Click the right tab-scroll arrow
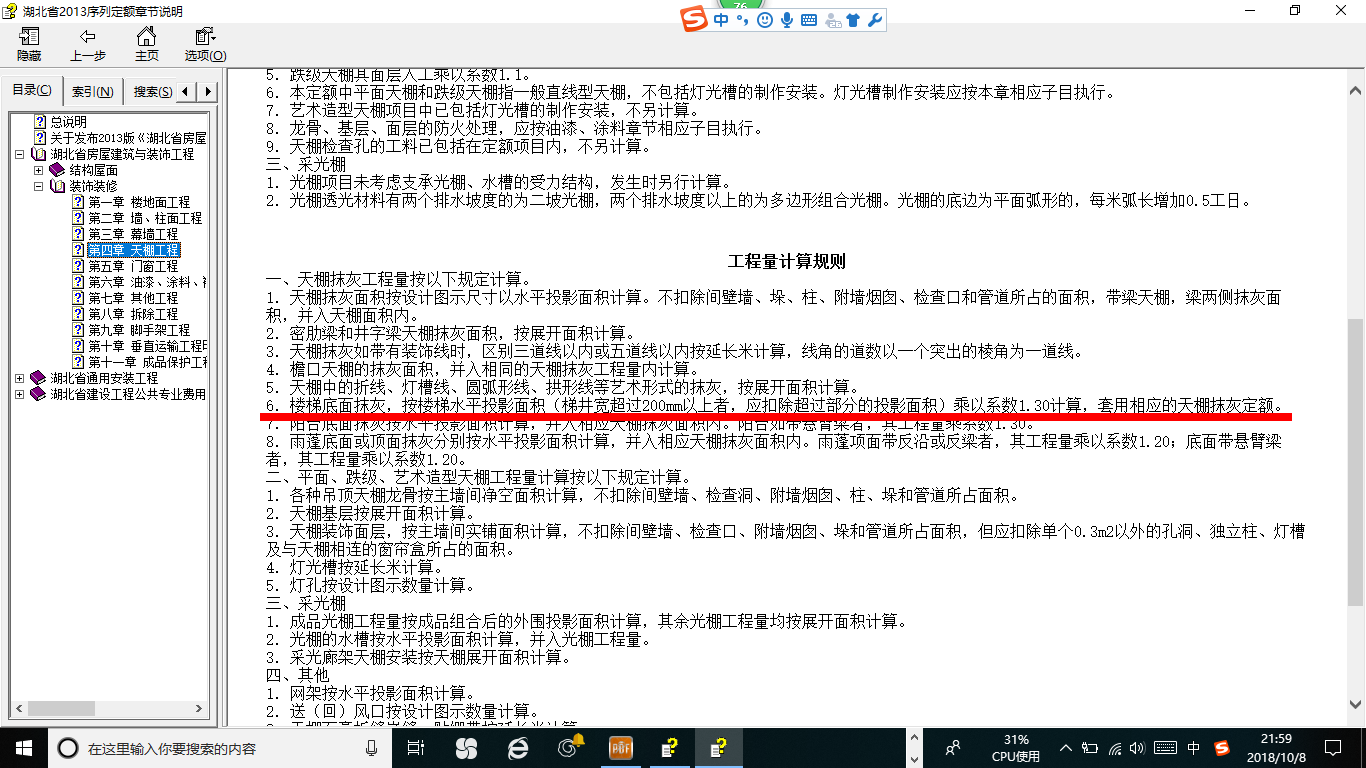 [207, 92]
